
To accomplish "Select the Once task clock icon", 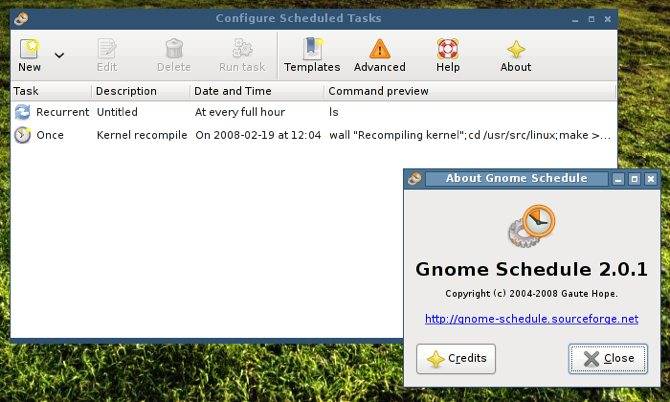I will tap(22, 135).
